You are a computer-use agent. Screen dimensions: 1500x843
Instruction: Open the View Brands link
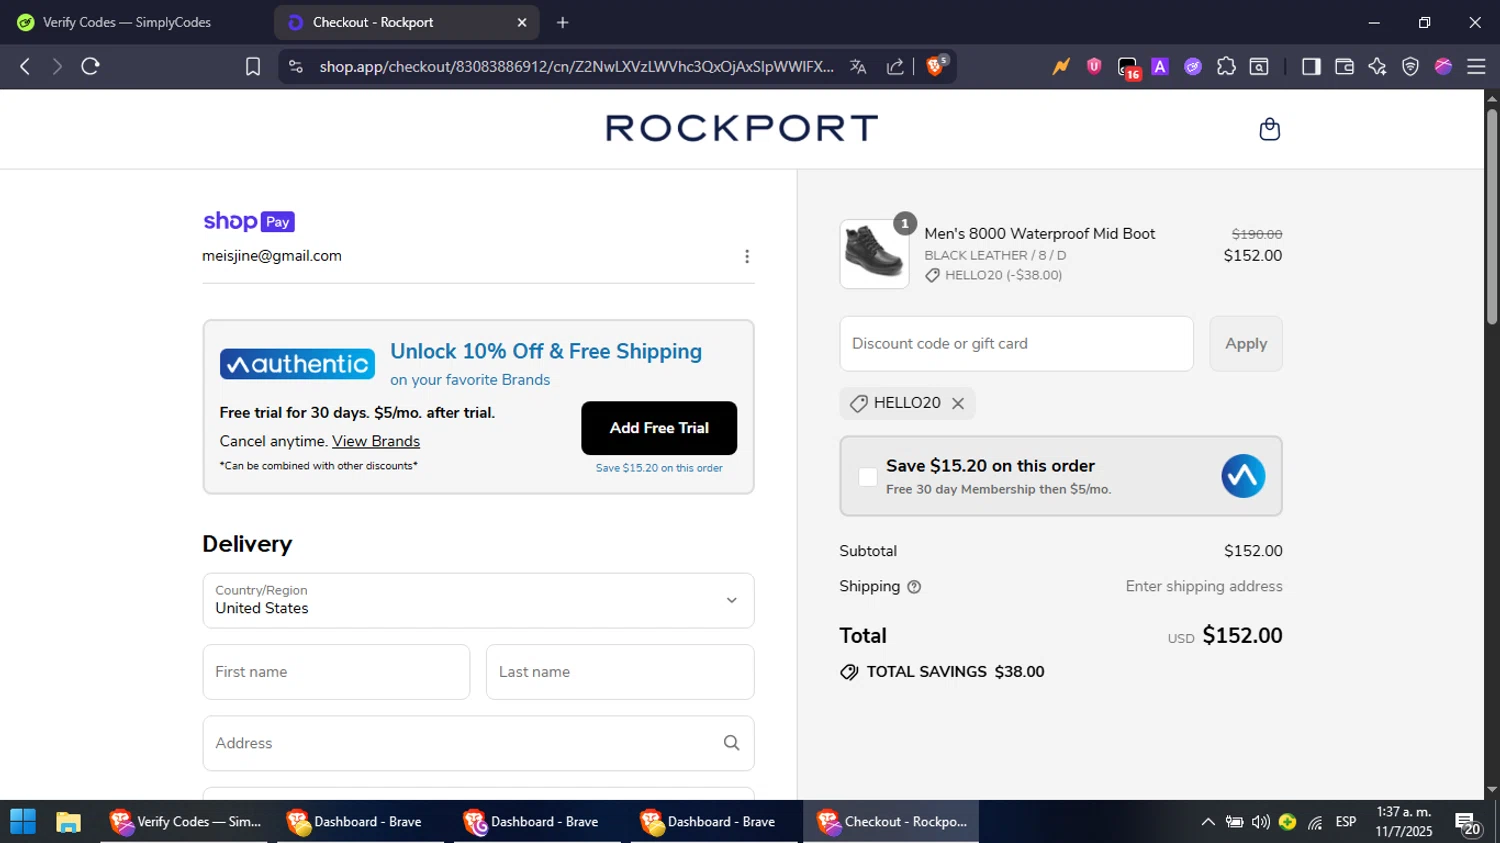tap(376, 441)
